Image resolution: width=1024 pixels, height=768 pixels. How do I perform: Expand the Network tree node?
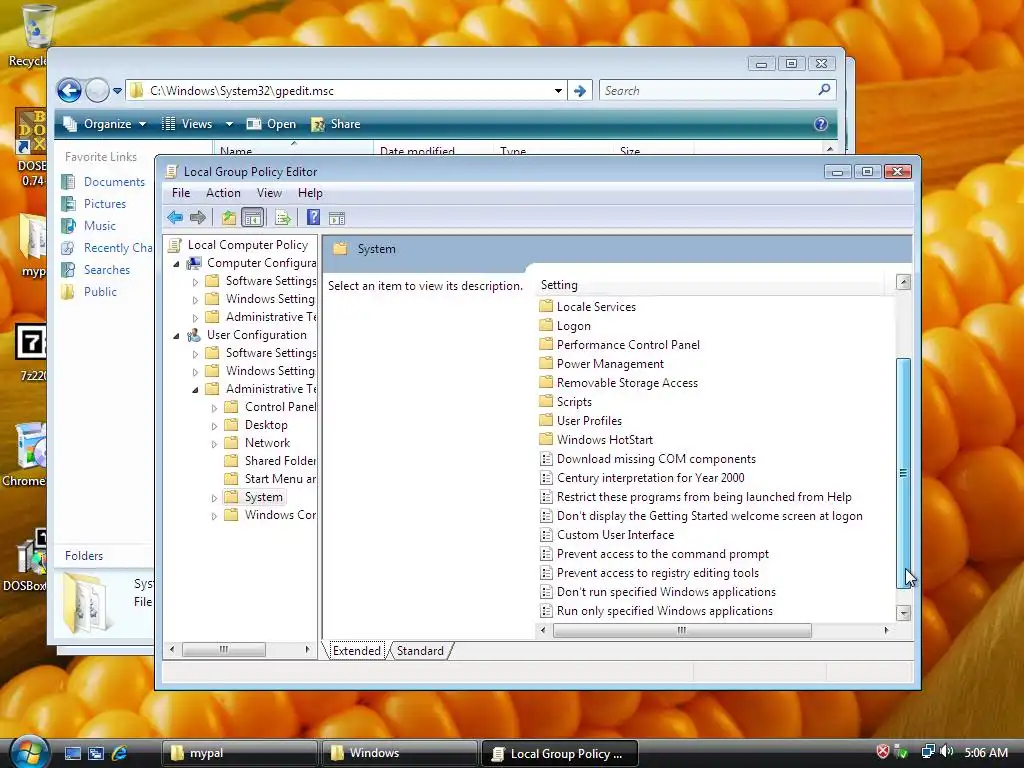(214, 444)
